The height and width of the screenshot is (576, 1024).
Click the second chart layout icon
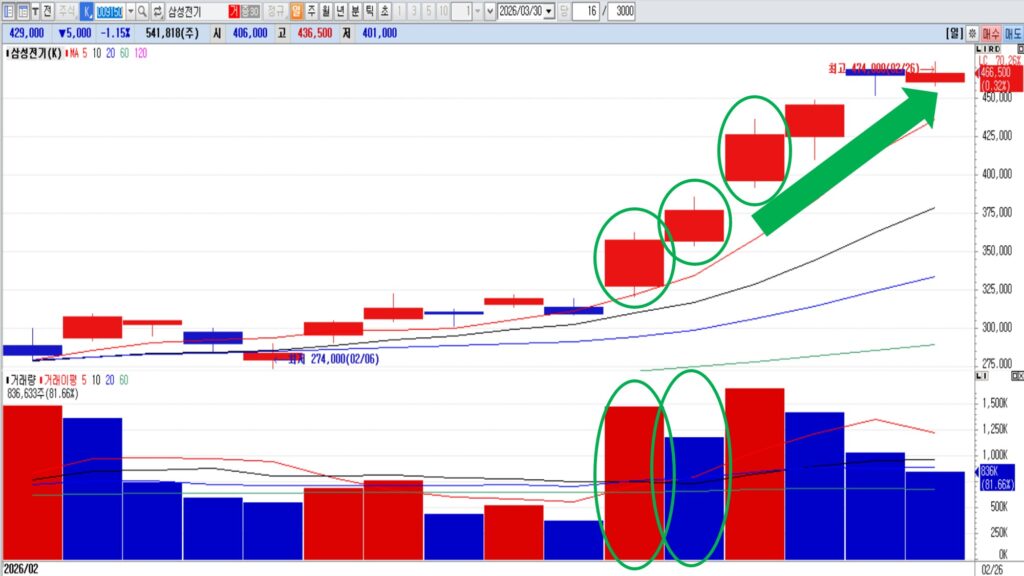(x=22, y=11)
